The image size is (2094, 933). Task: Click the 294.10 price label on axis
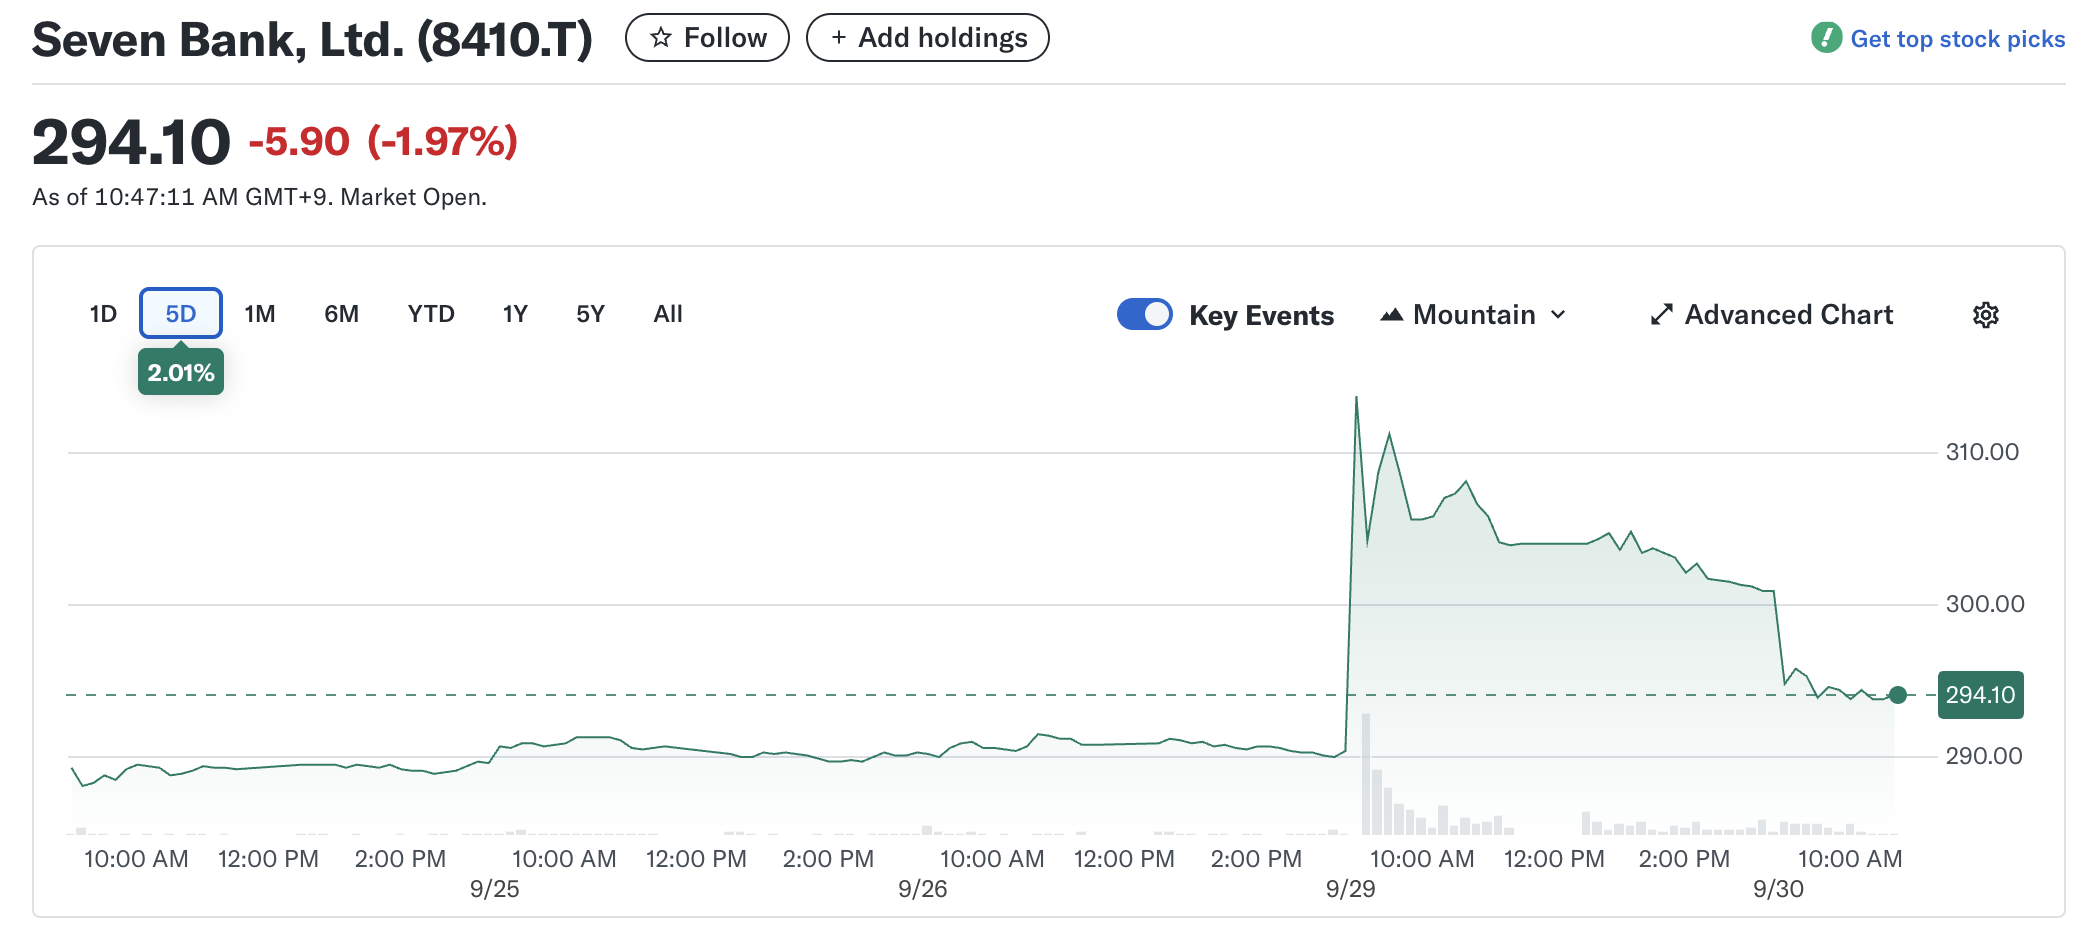coord(1980,695)
